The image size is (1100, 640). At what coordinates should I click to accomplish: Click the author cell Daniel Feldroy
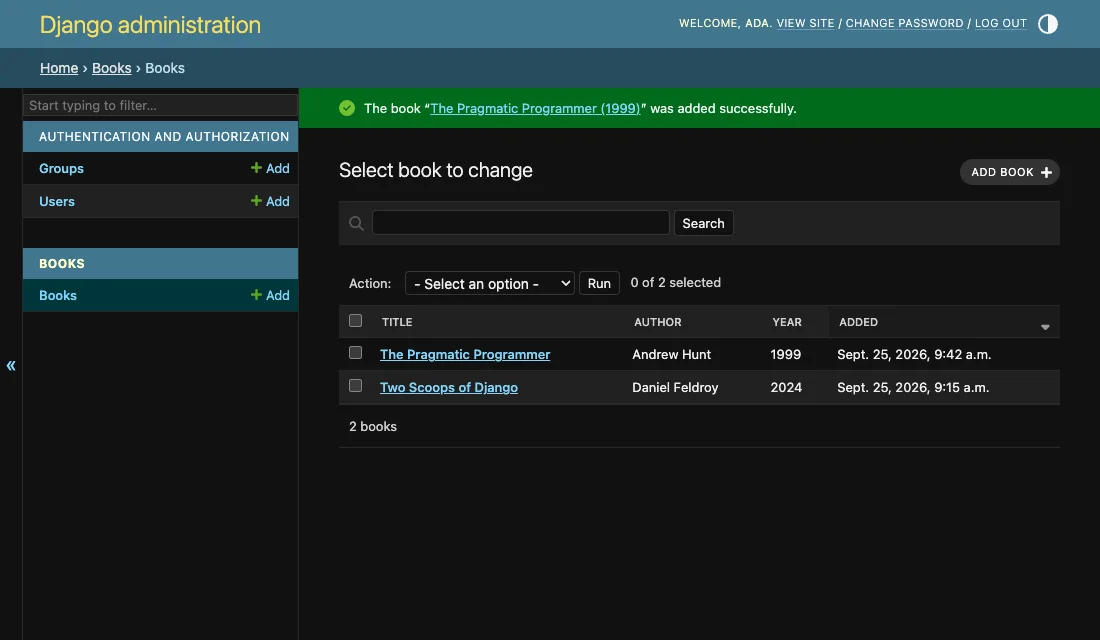point(675,387)
